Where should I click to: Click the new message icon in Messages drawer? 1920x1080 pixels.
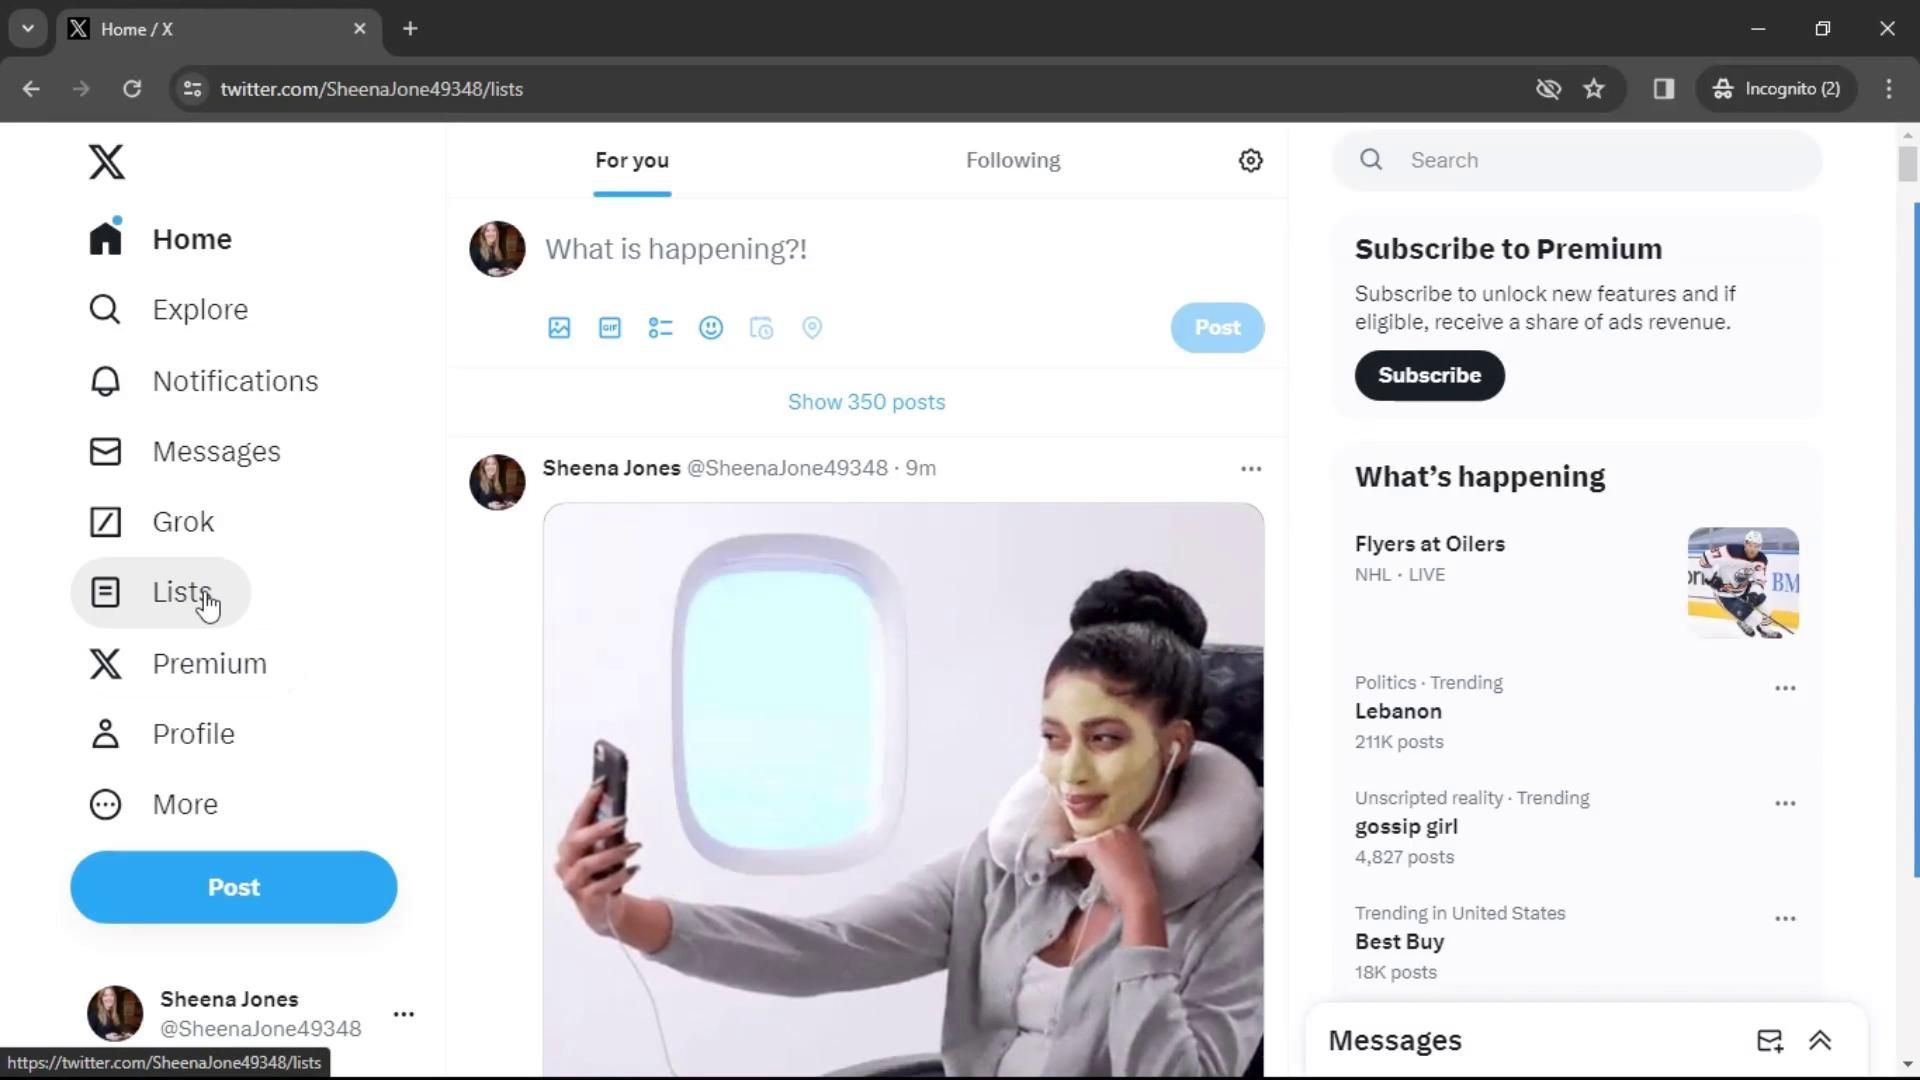1769,1041
